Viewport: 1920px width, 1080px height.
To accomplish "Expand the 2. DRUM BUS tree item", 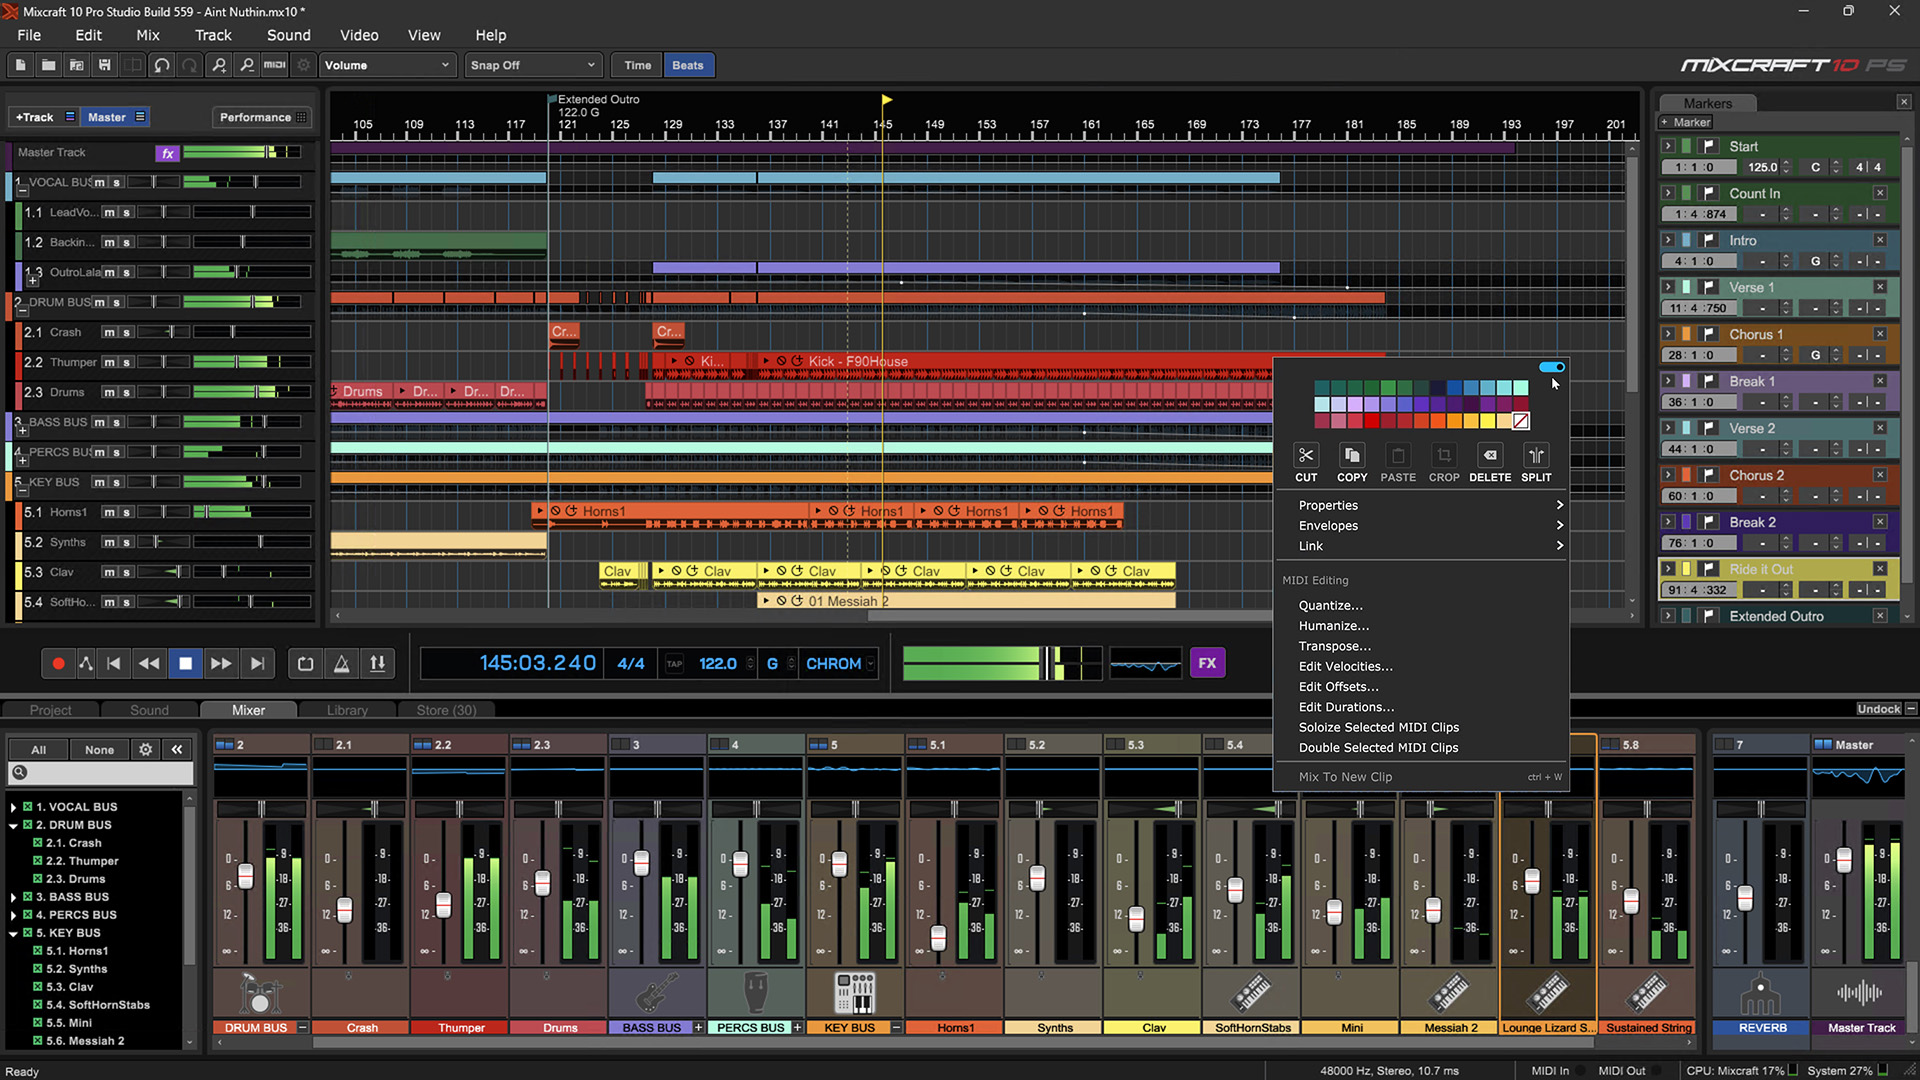I will 13,824.
